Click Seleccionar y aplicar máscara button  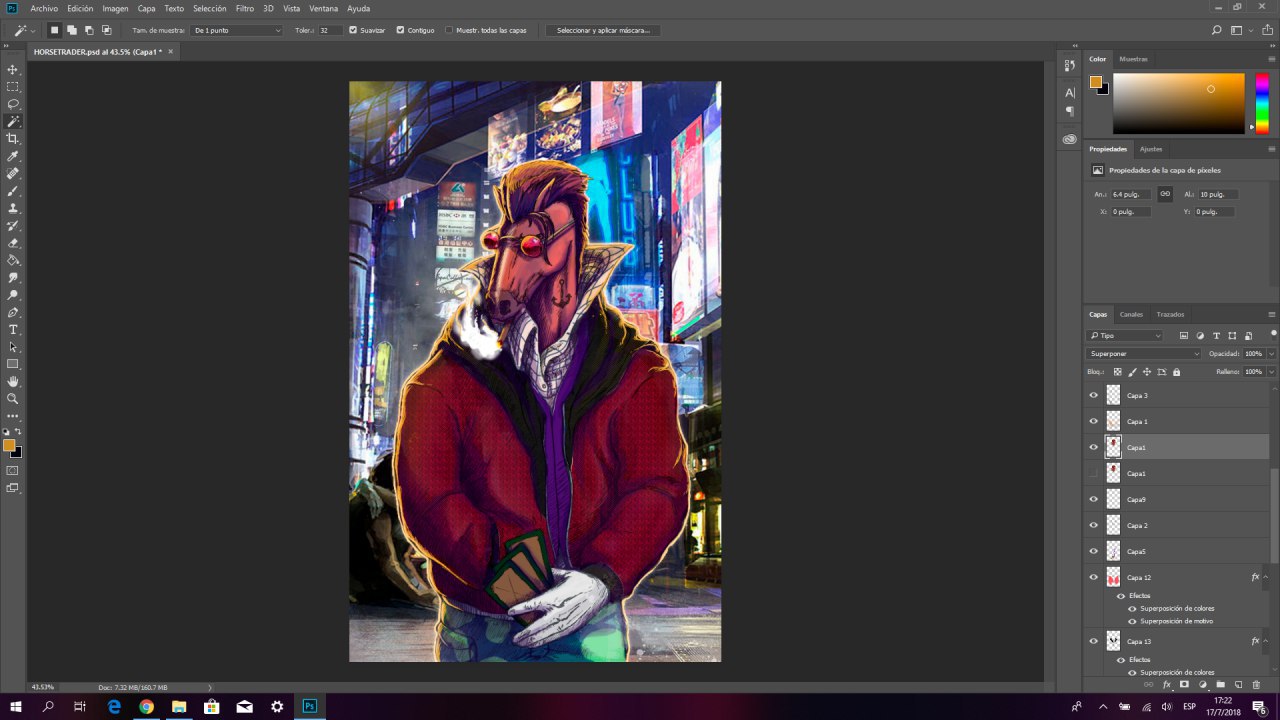click(x=603, y=30)
